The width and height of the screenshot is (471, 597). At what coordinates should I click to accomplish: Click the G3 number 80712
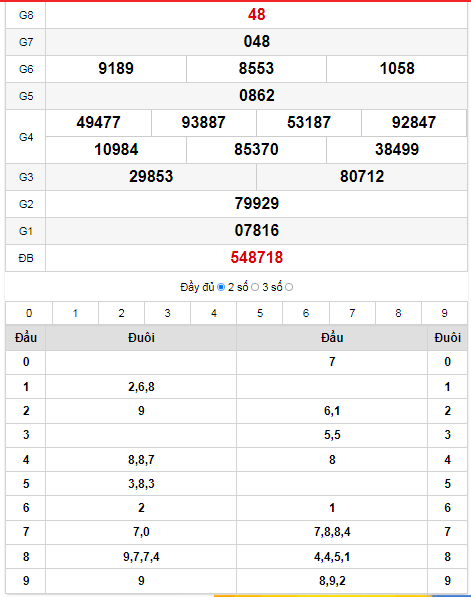pos(362,177)
